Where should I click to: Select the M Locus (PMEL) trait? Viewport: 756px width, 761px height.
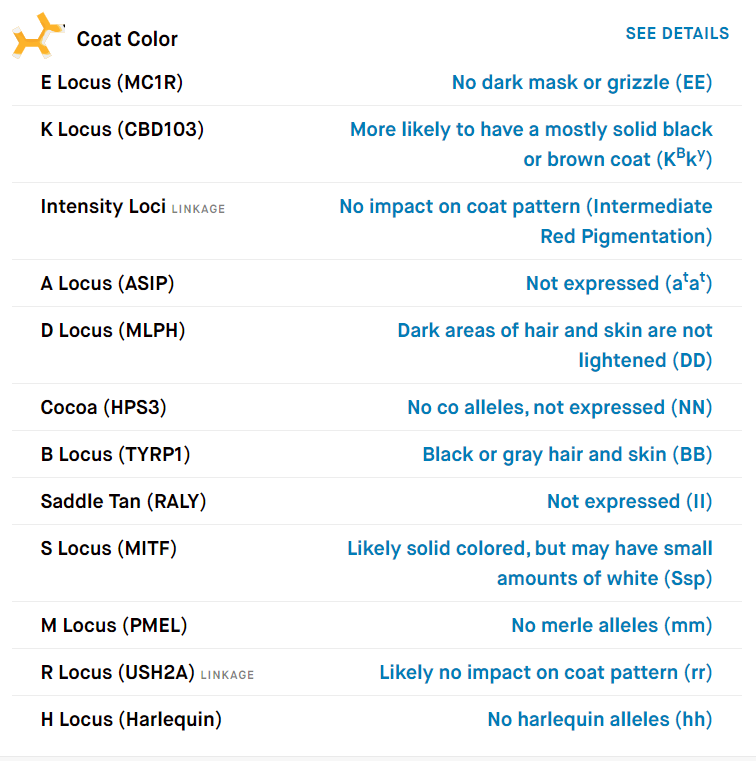point(114,625)
